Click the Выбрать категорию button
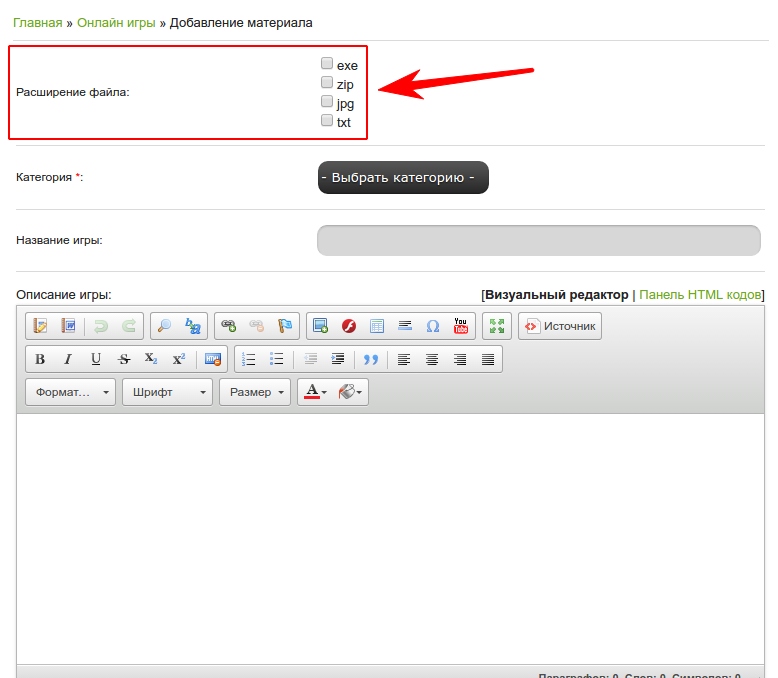 [403, 177]
